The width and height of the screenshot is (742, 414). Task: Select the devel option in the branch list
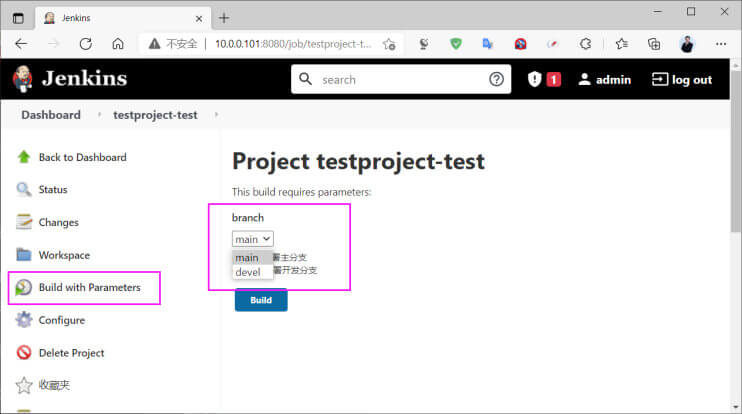[252, 272]
